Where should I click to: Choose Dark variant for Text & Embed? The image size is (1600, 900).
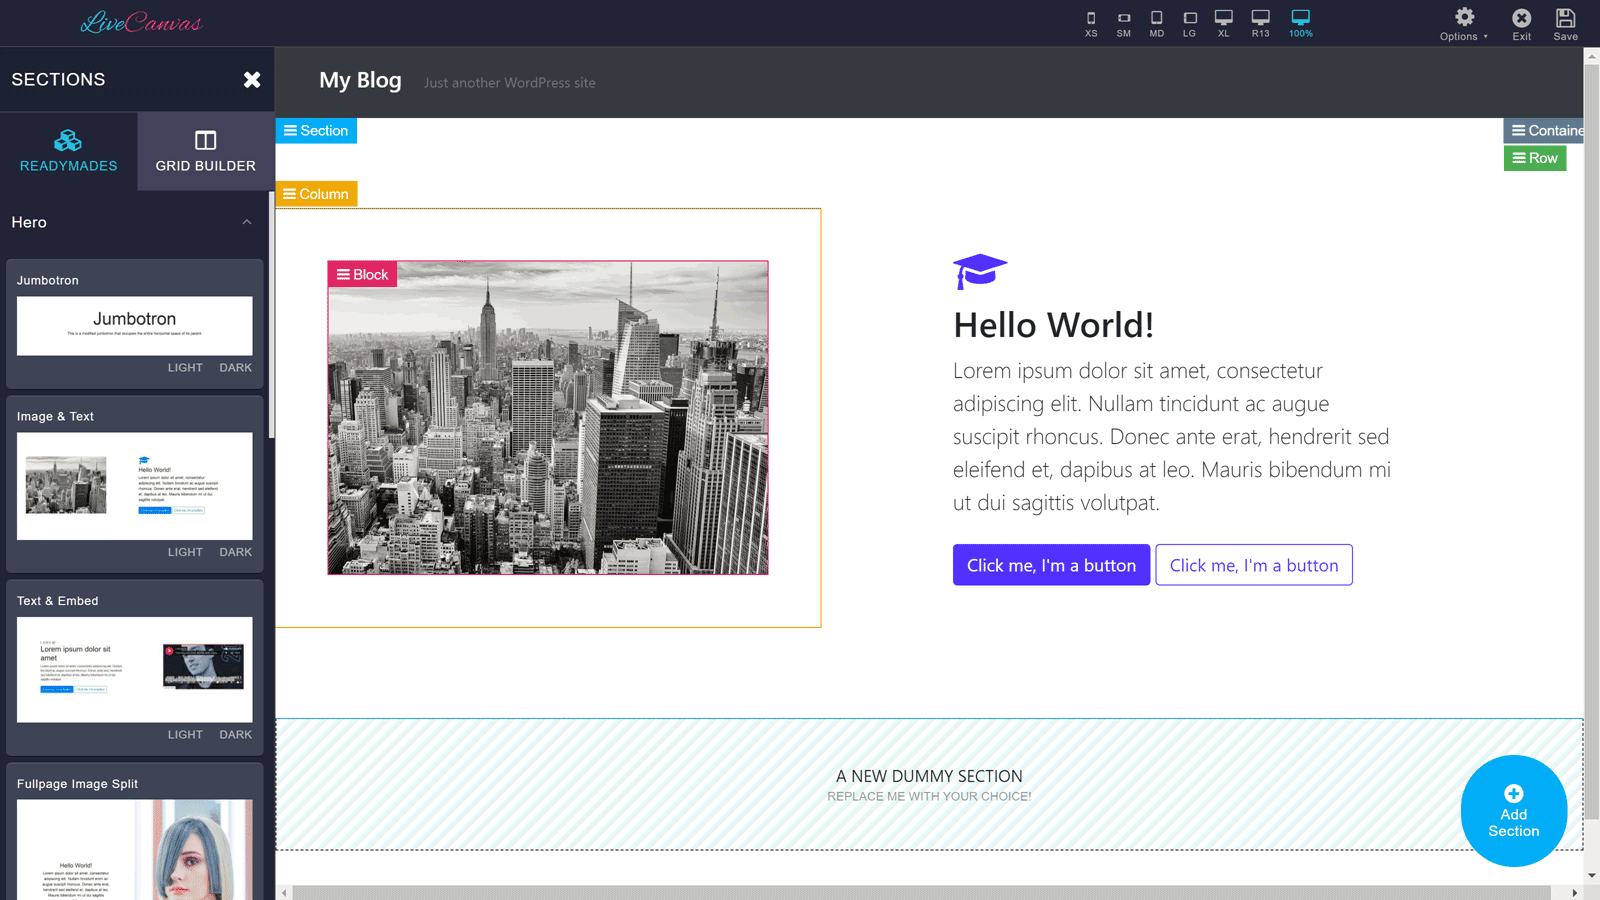(236, 735)
